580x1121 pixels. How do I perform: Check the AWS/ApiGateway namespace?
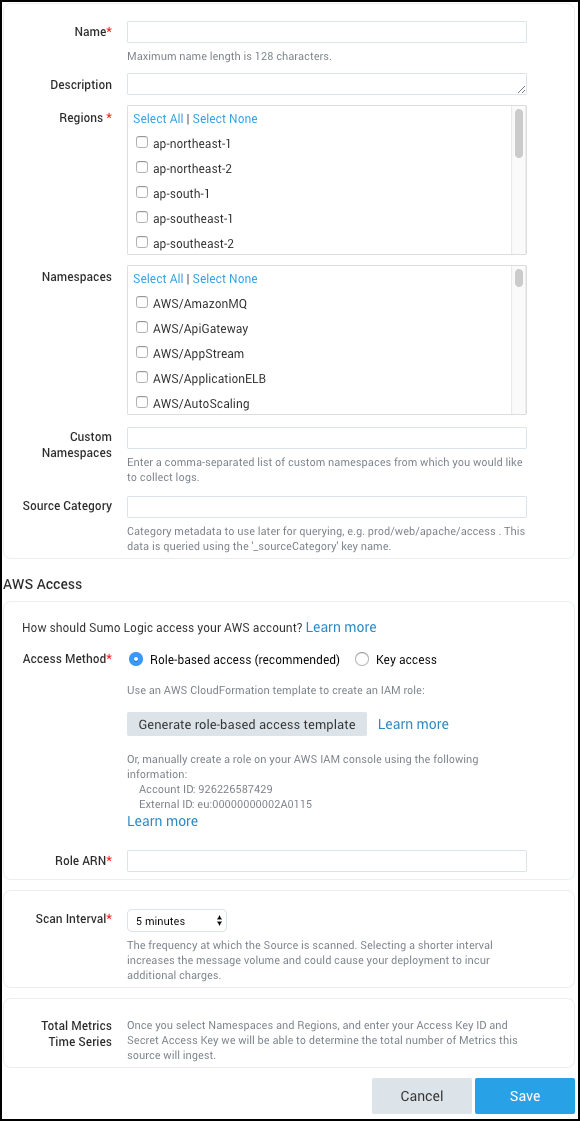141,327
